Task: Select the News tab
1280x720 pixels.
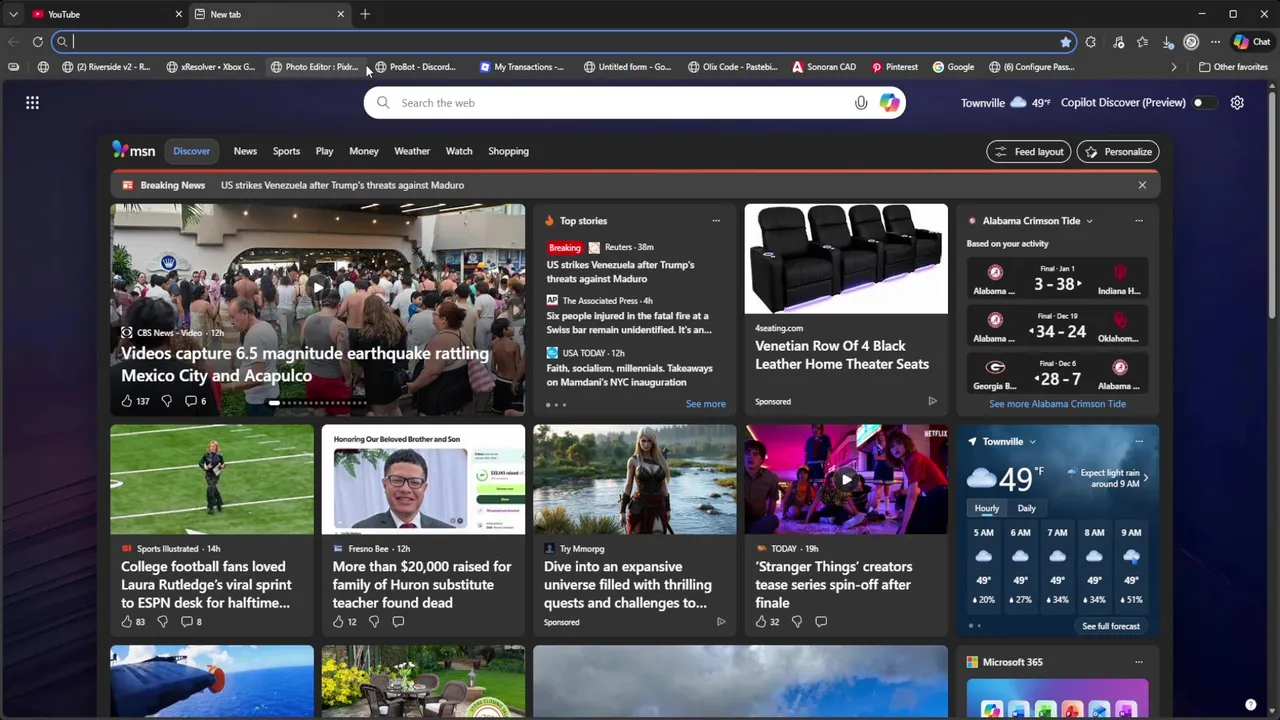Action: tap(245, 151)
